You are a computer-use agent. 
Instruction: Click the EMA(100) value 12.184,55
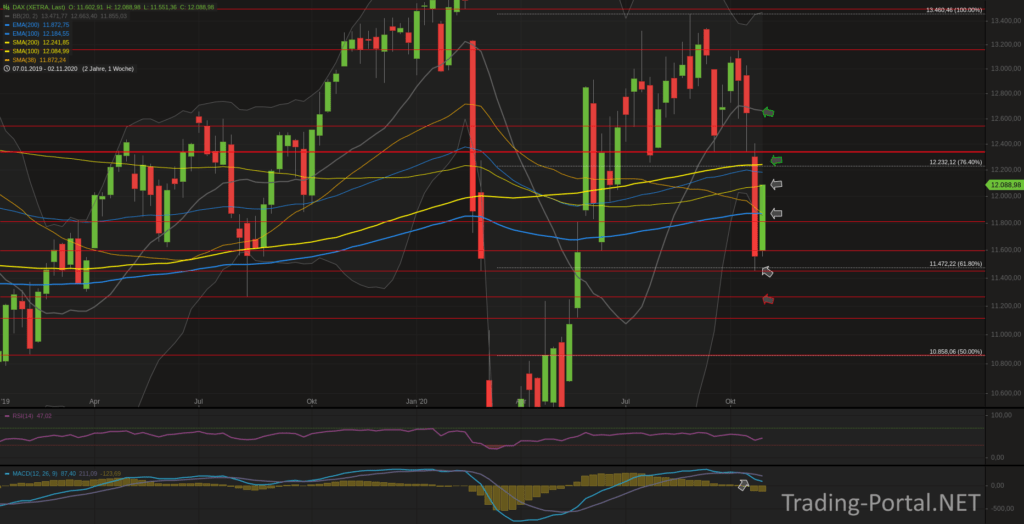click(56, 33)
